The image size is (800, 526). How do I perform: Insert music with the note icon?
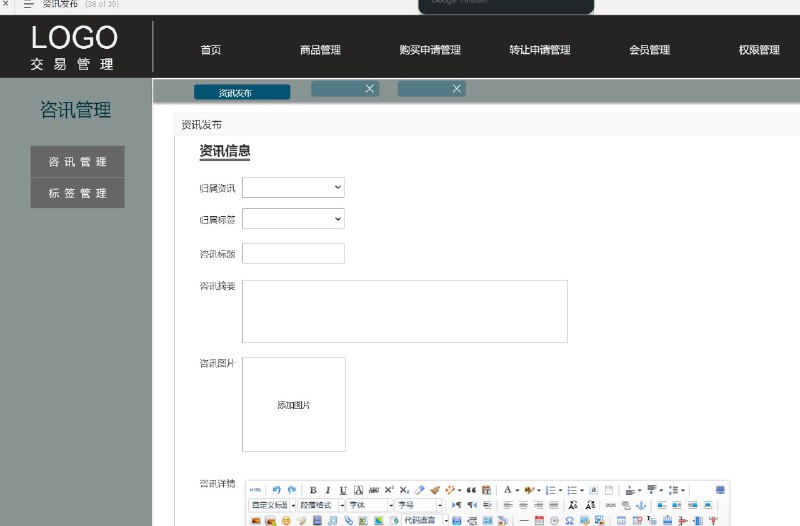pos(333,520)
